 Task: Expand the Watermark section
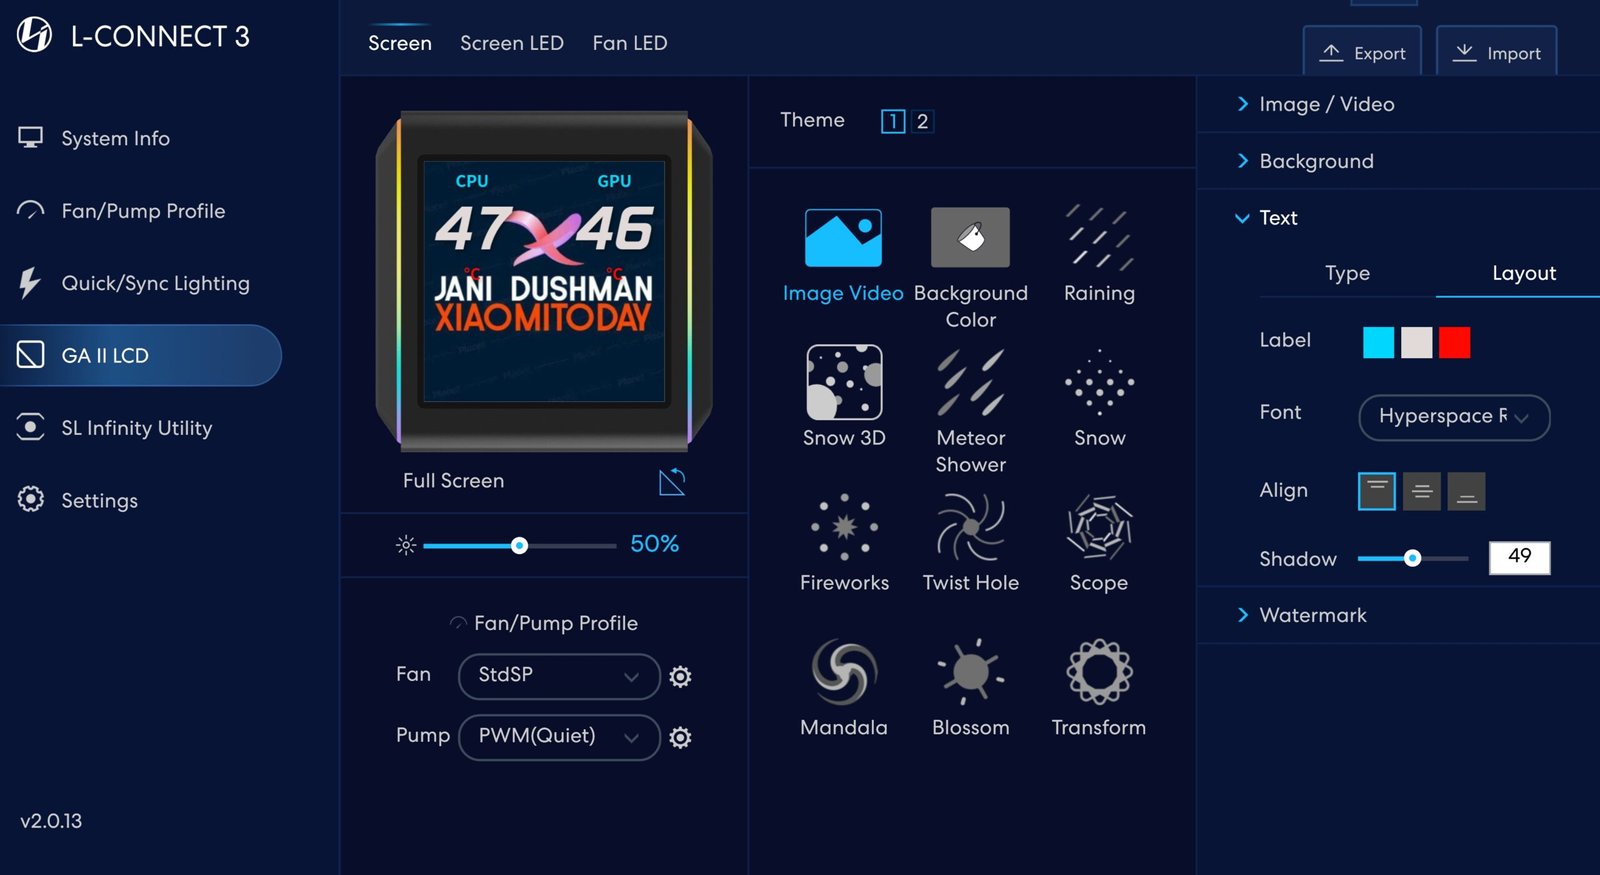point(1312,615)
